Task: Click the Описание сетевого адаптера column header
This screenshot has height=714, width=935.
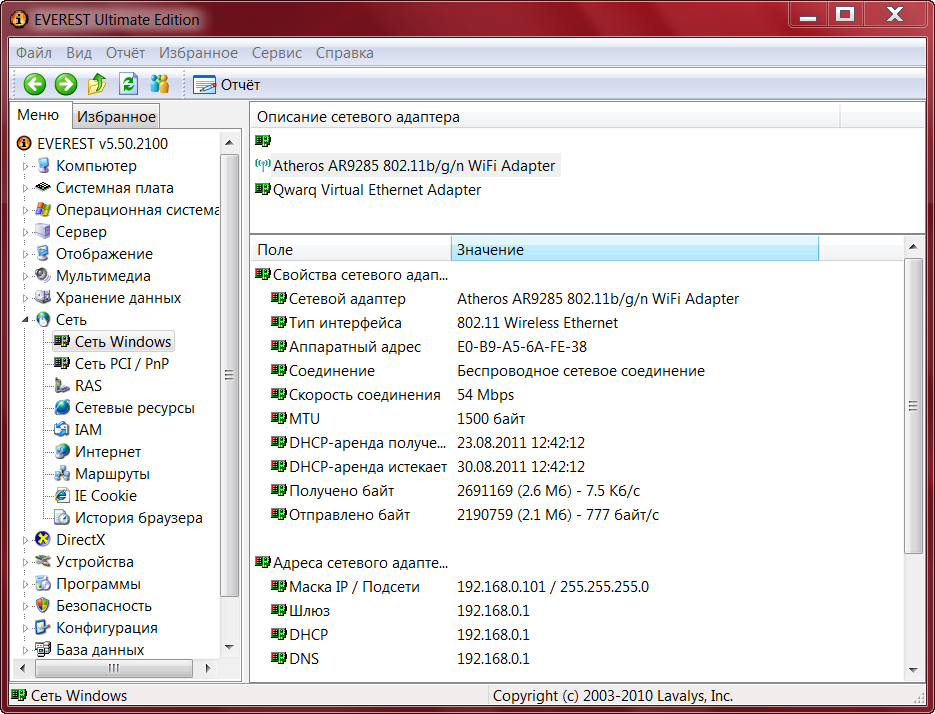Action: [545, 117]
